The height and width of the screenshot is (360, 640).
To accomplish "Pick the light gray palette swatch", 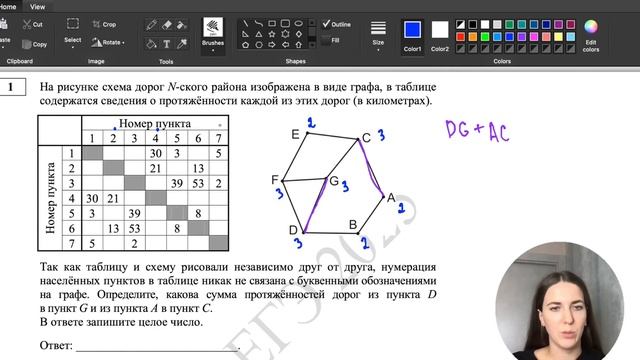I will (497, 24).
